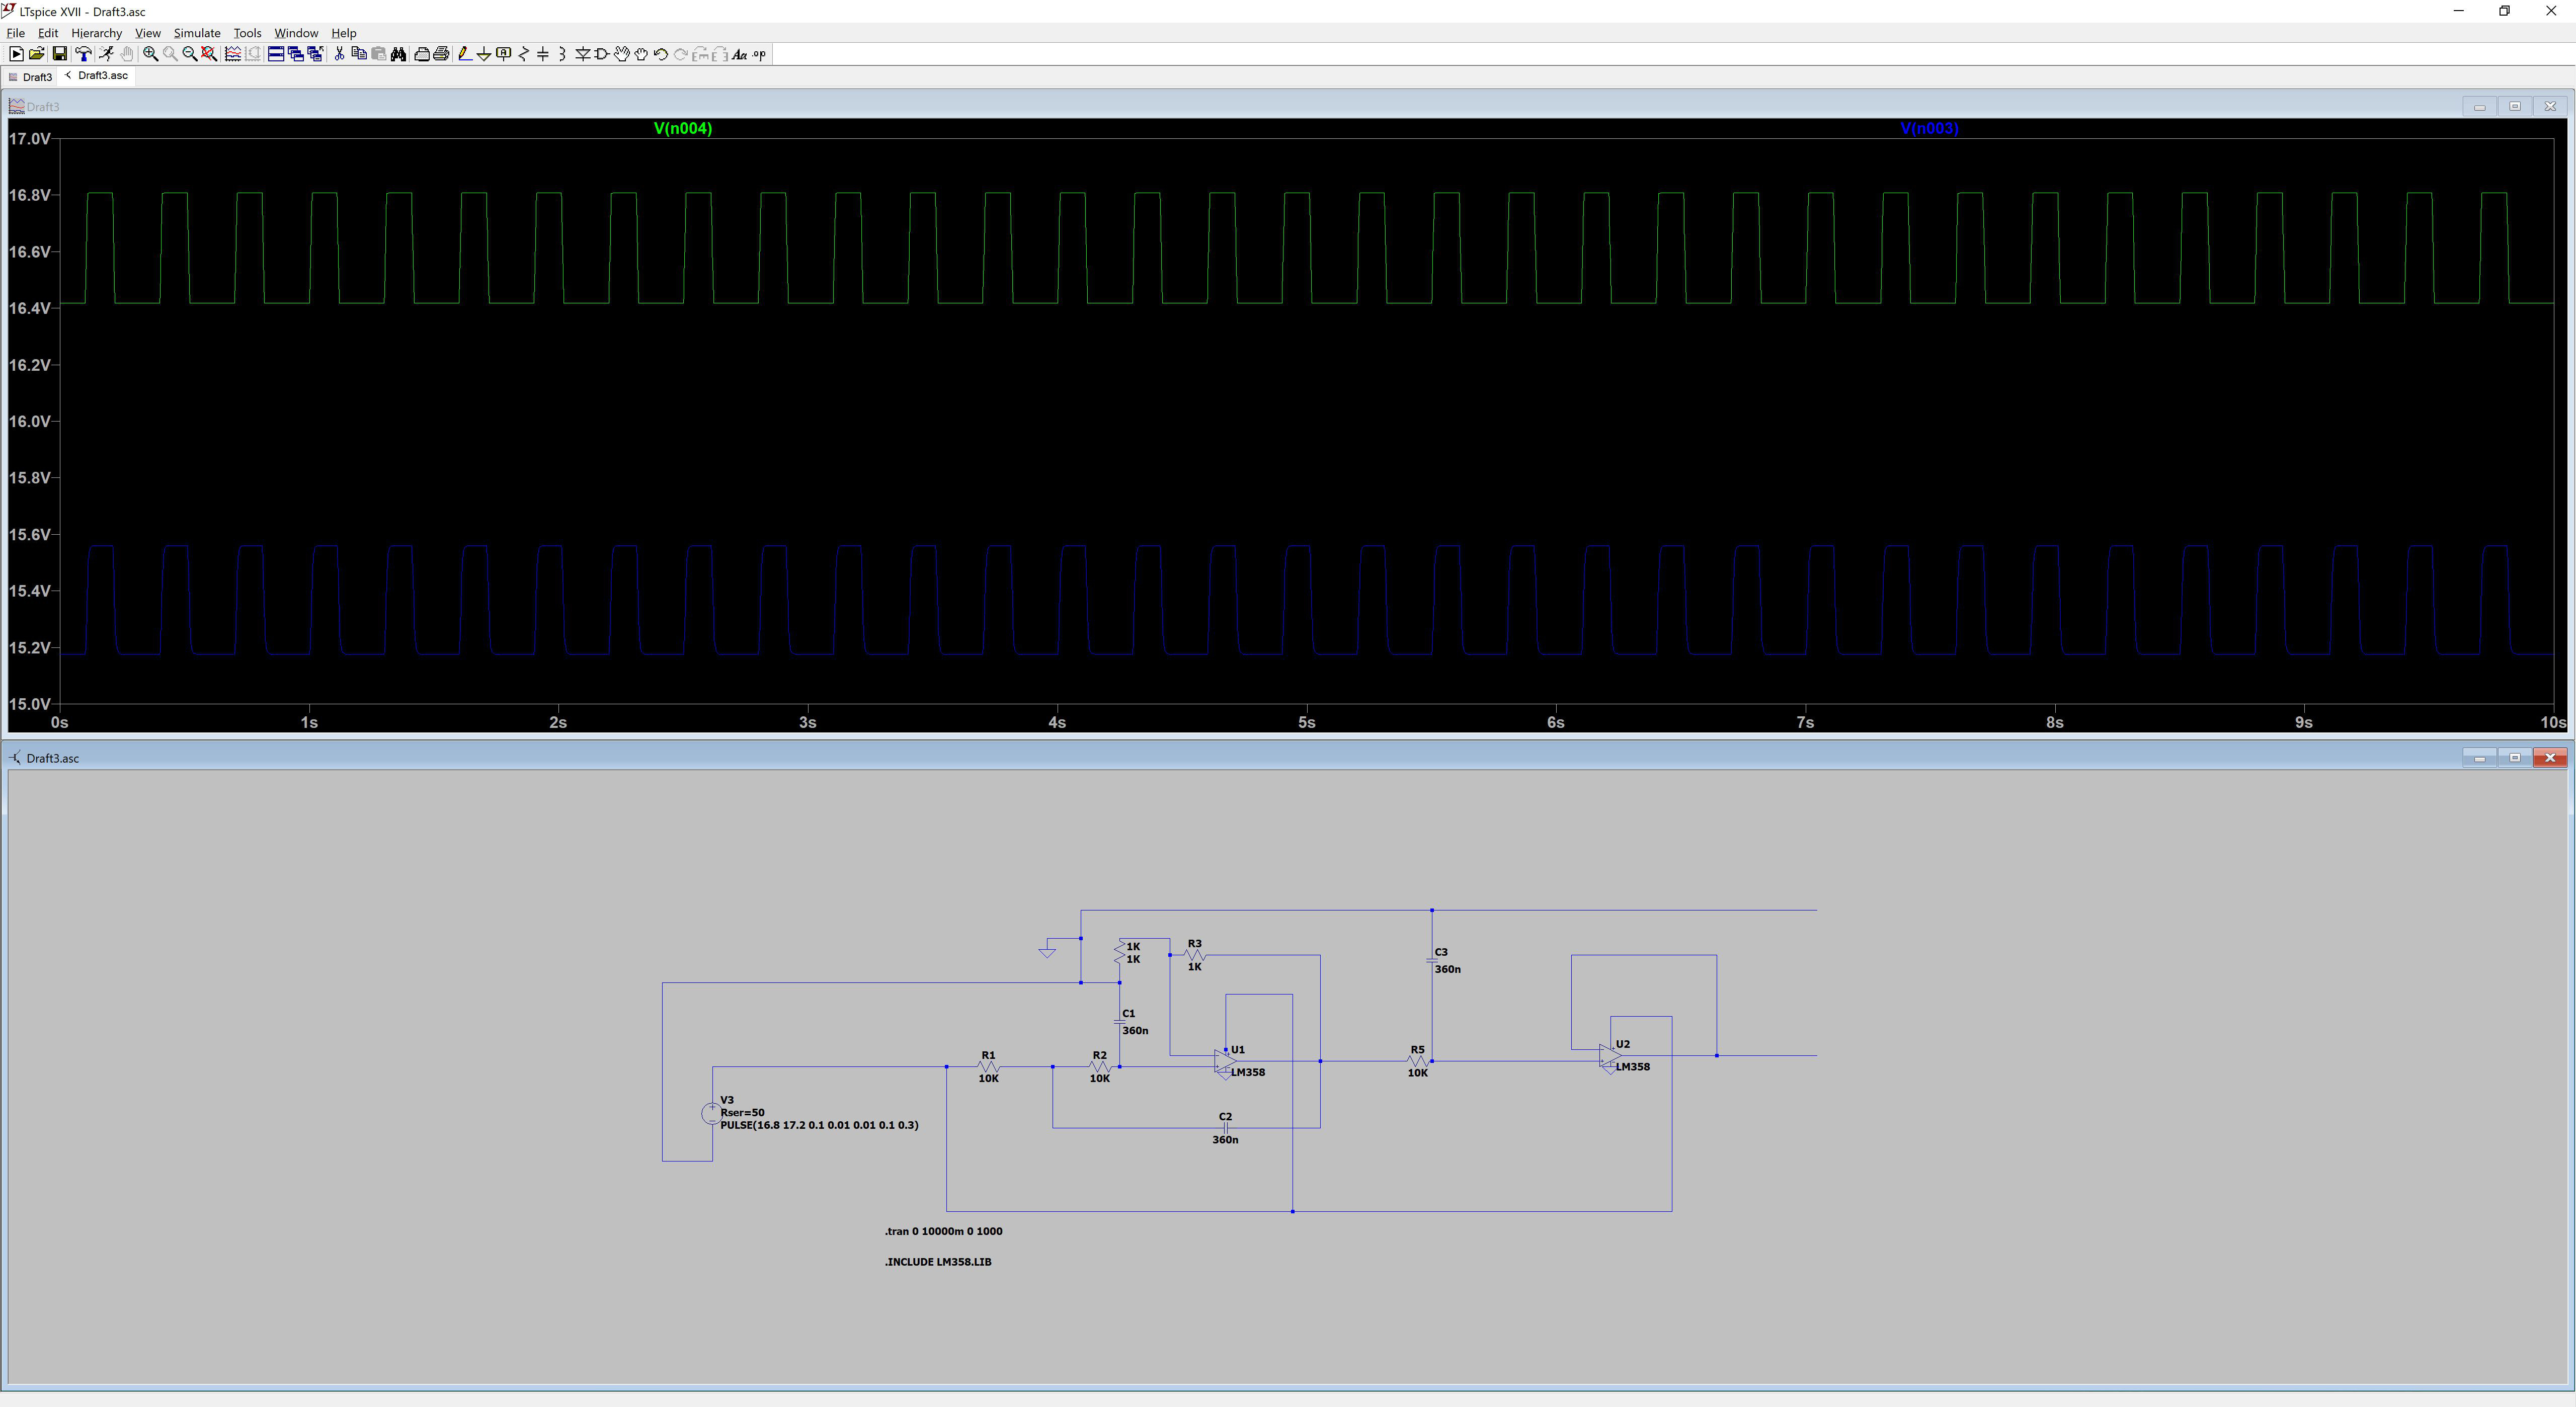Click the V(n004) green trace label
Viewport: 2576px width, 1407px height.
tap(683, 128)
